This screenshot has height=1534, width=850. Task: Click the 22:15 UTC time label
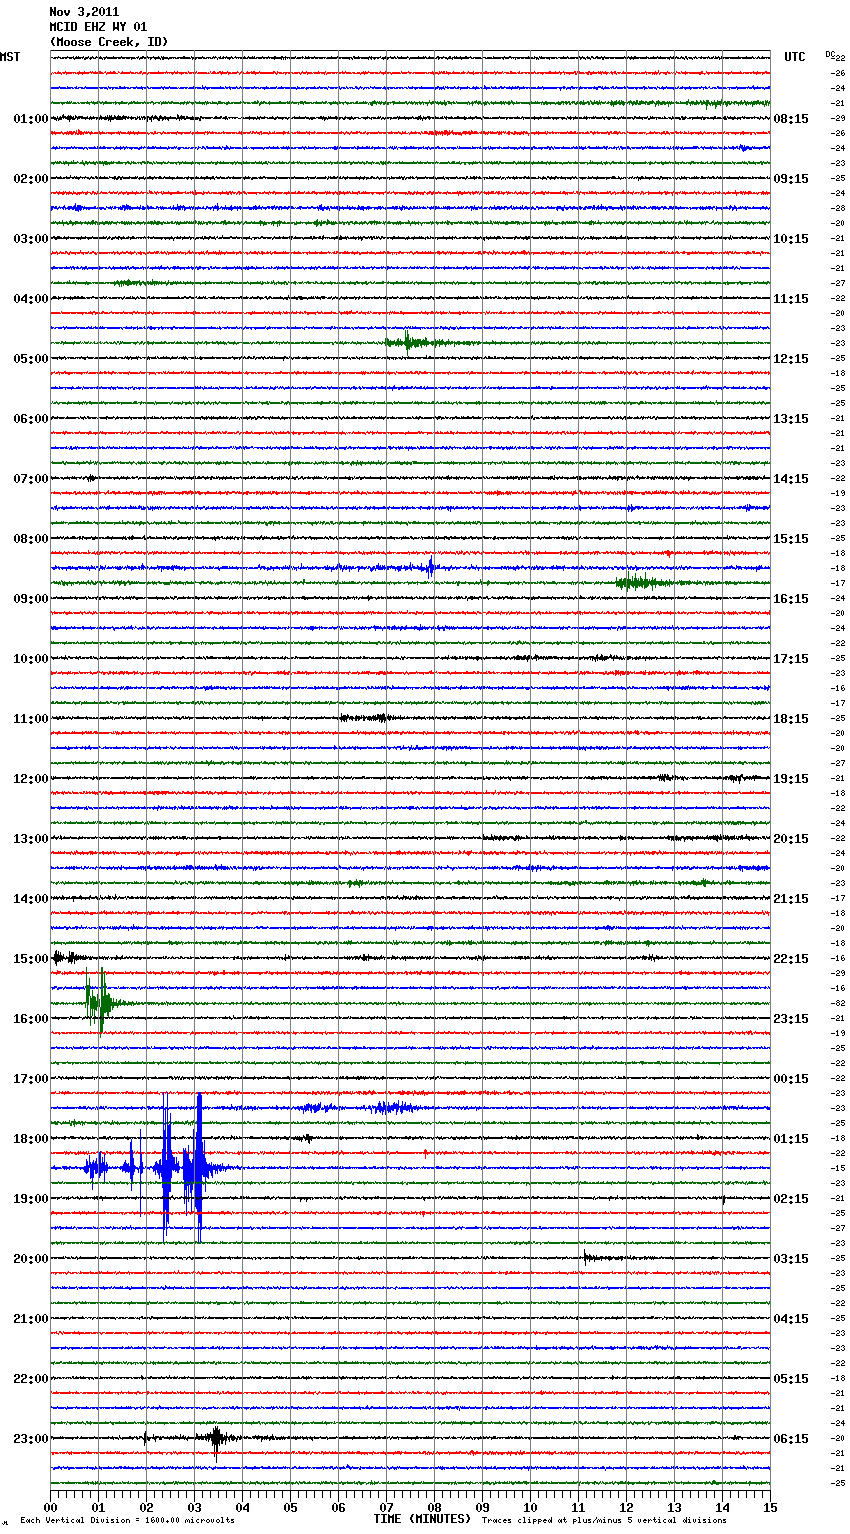pos(791,959)
